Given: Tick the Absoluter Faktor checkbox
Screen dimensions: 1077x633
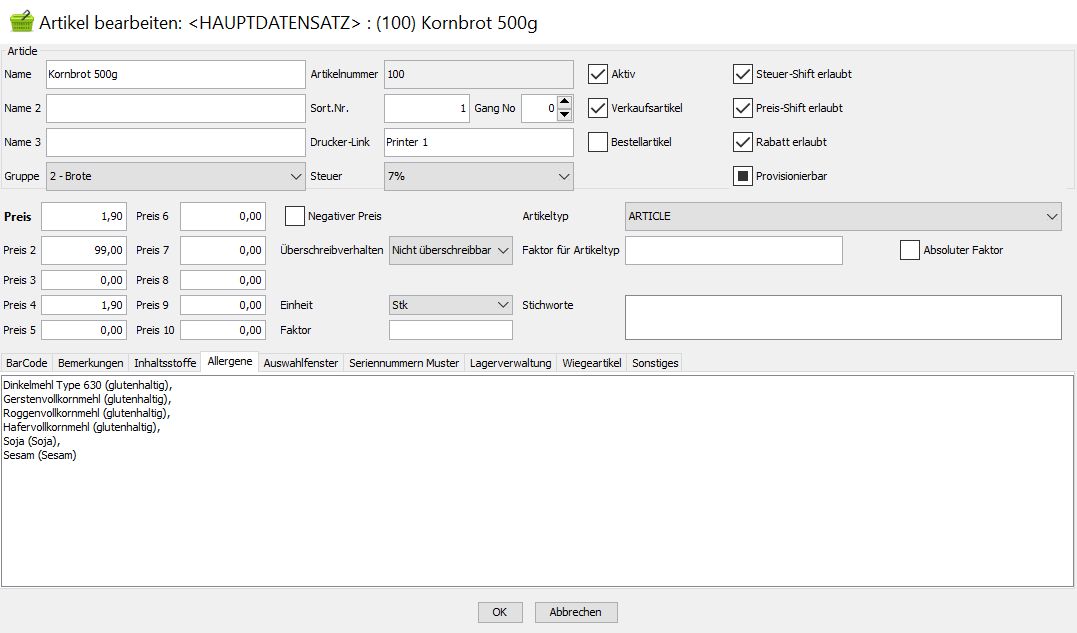Looking at the screenshot, I should point(909,250).
